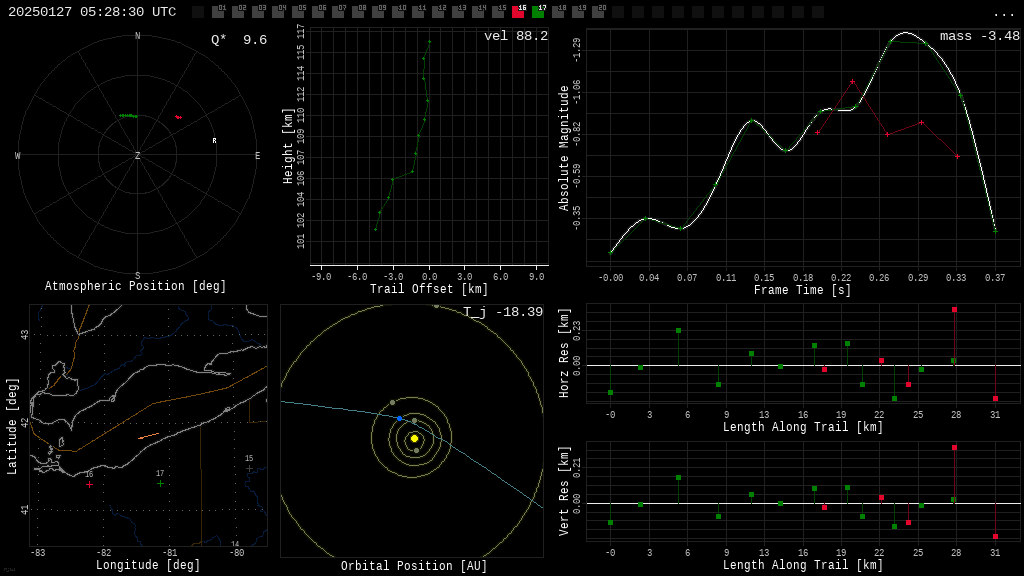Select station square 18 in top bar

point(558,12)
